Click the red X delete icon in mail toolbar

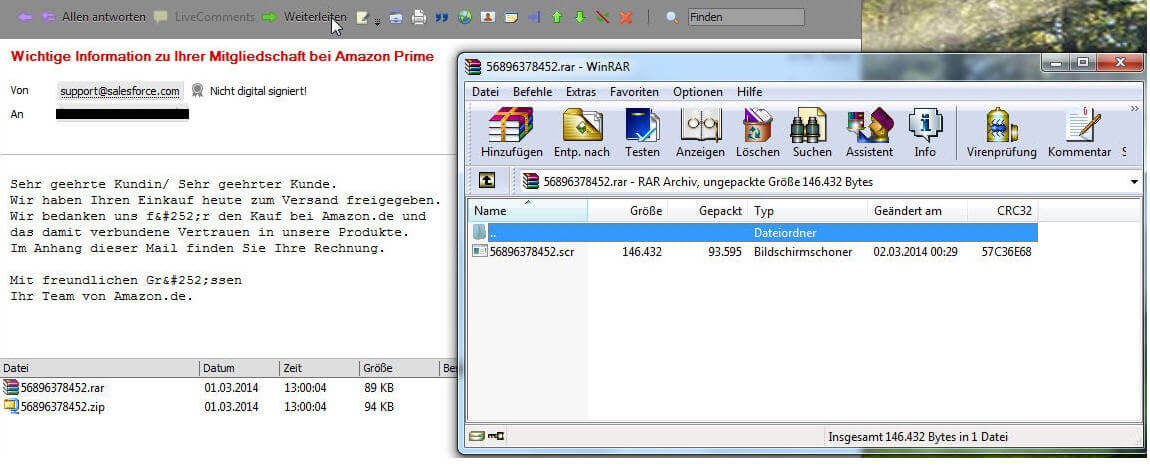626,17
